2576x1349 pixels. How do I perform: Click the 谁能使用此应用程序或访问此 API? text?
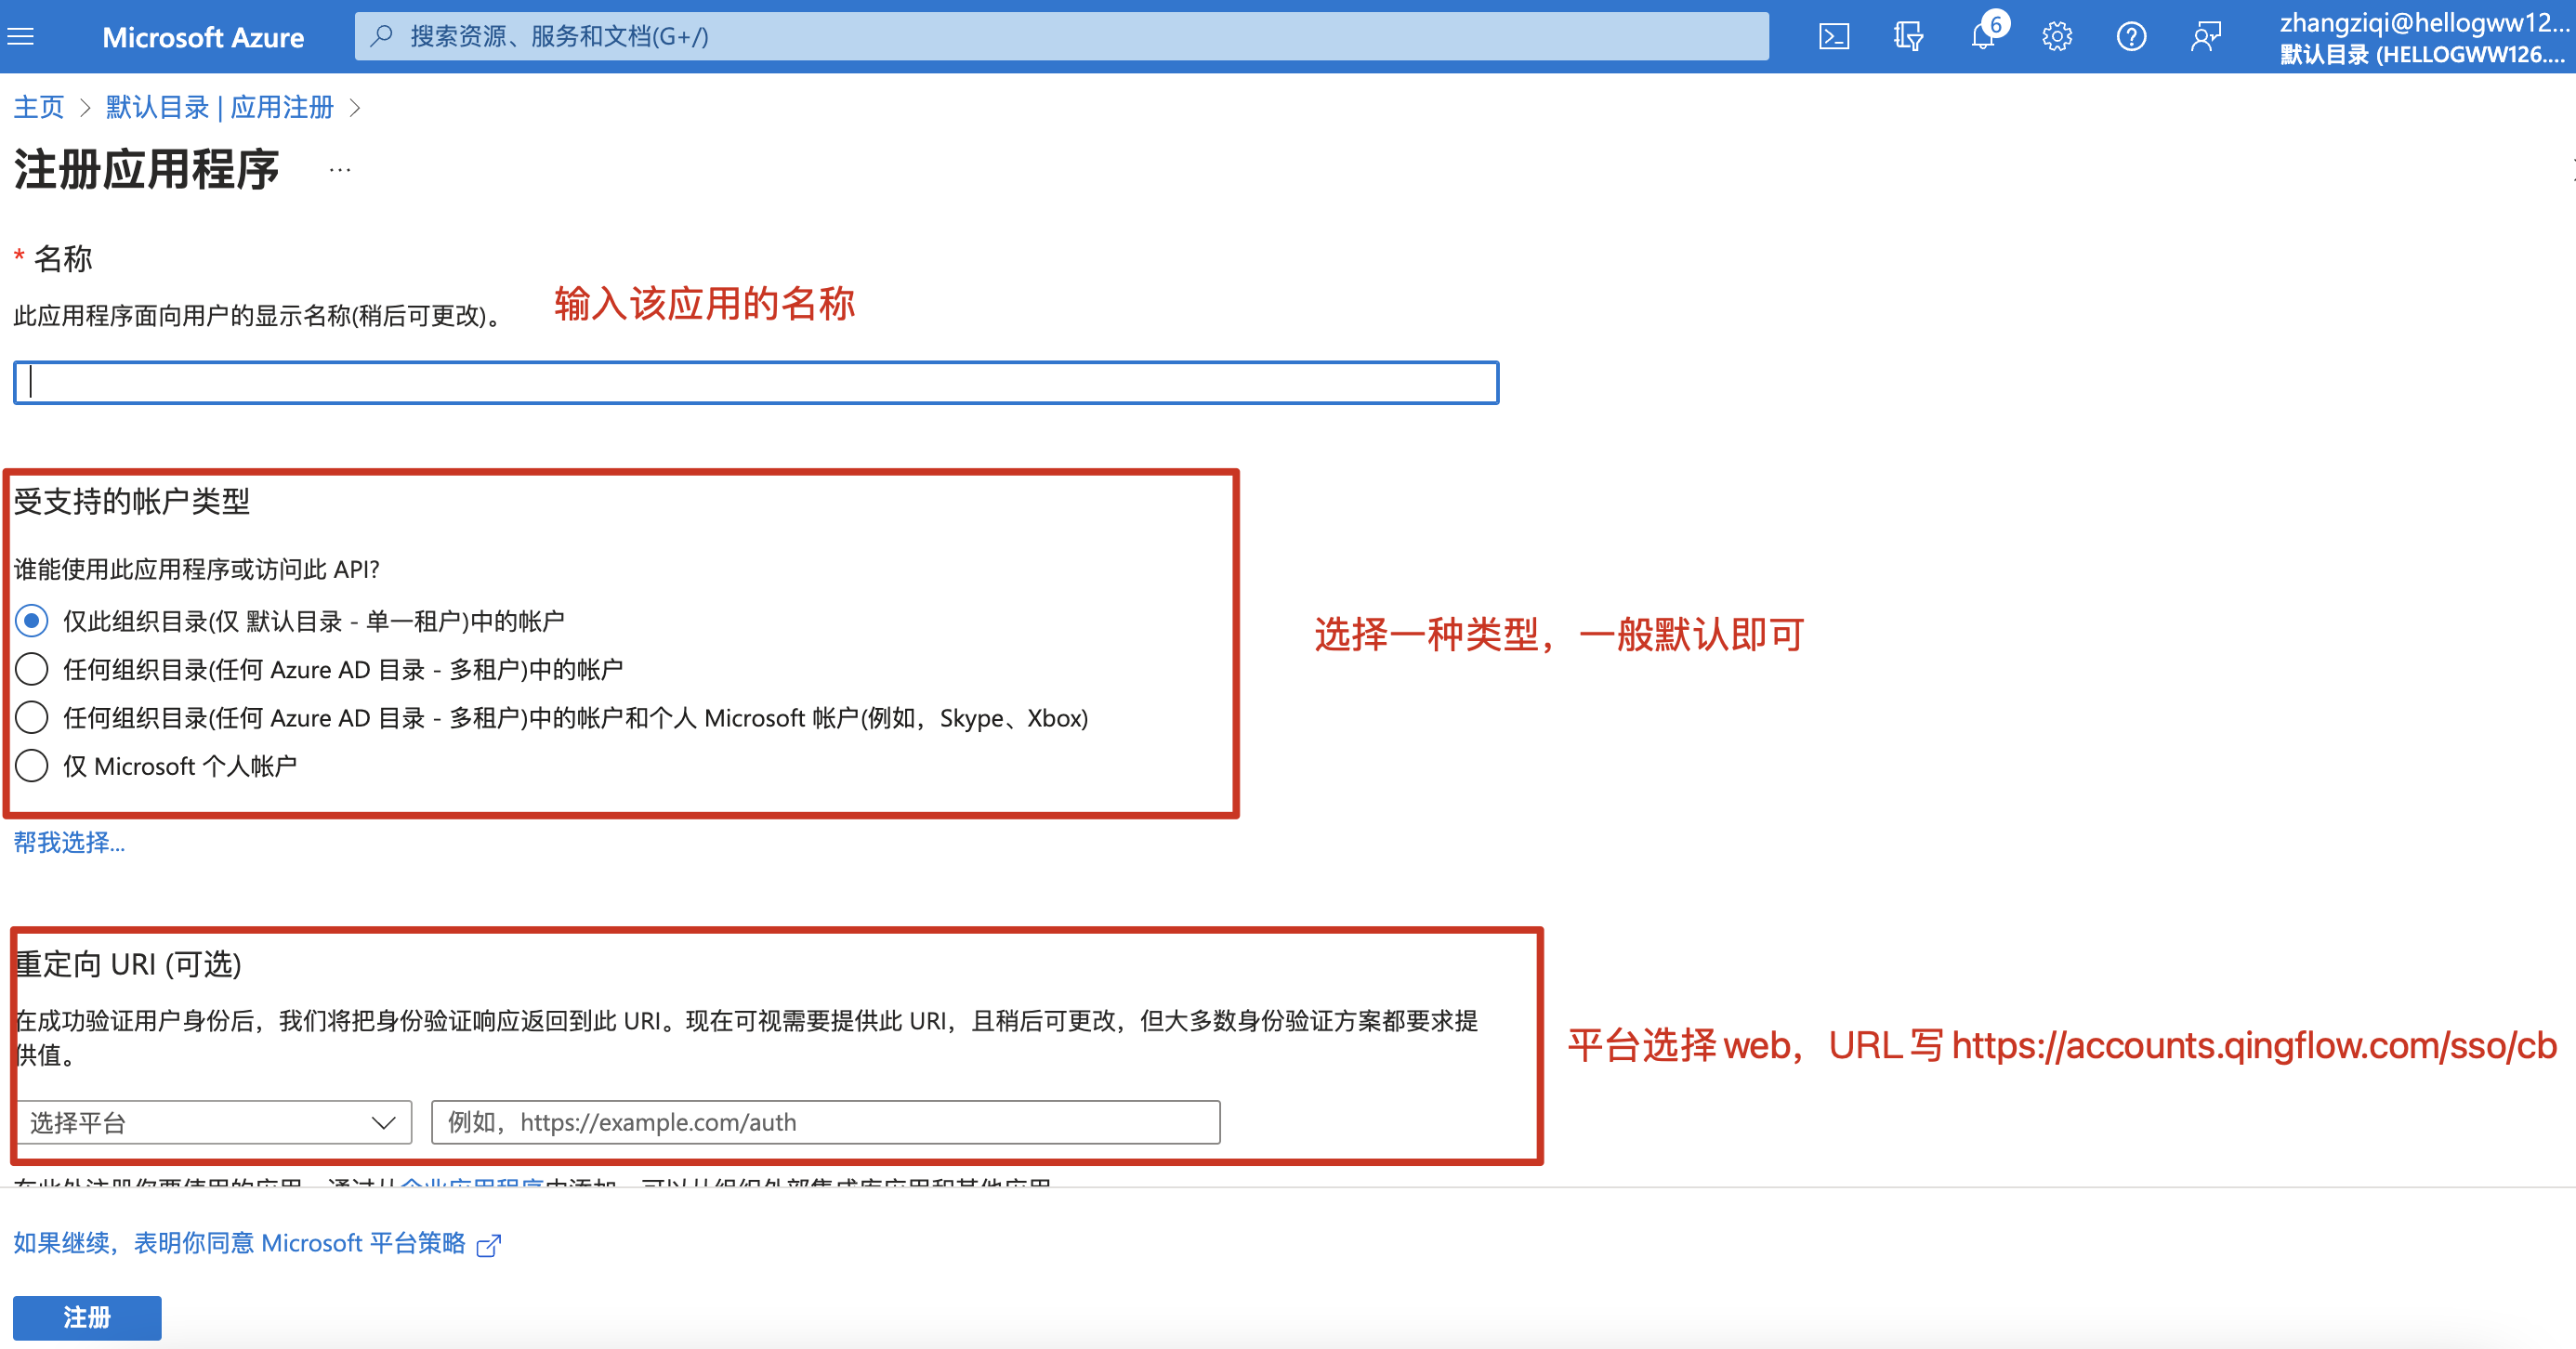pos(196,570)
